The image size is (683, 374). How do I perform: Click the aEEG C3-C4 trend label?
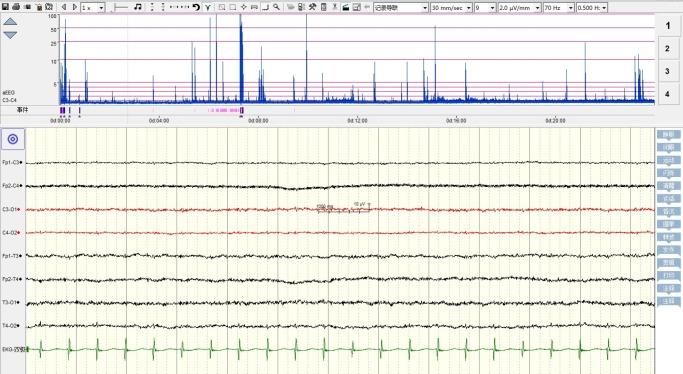coord(9,97)
